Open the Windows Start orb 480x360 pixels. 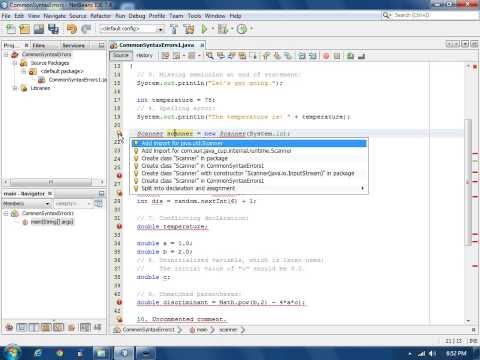(x=12, y=353)
